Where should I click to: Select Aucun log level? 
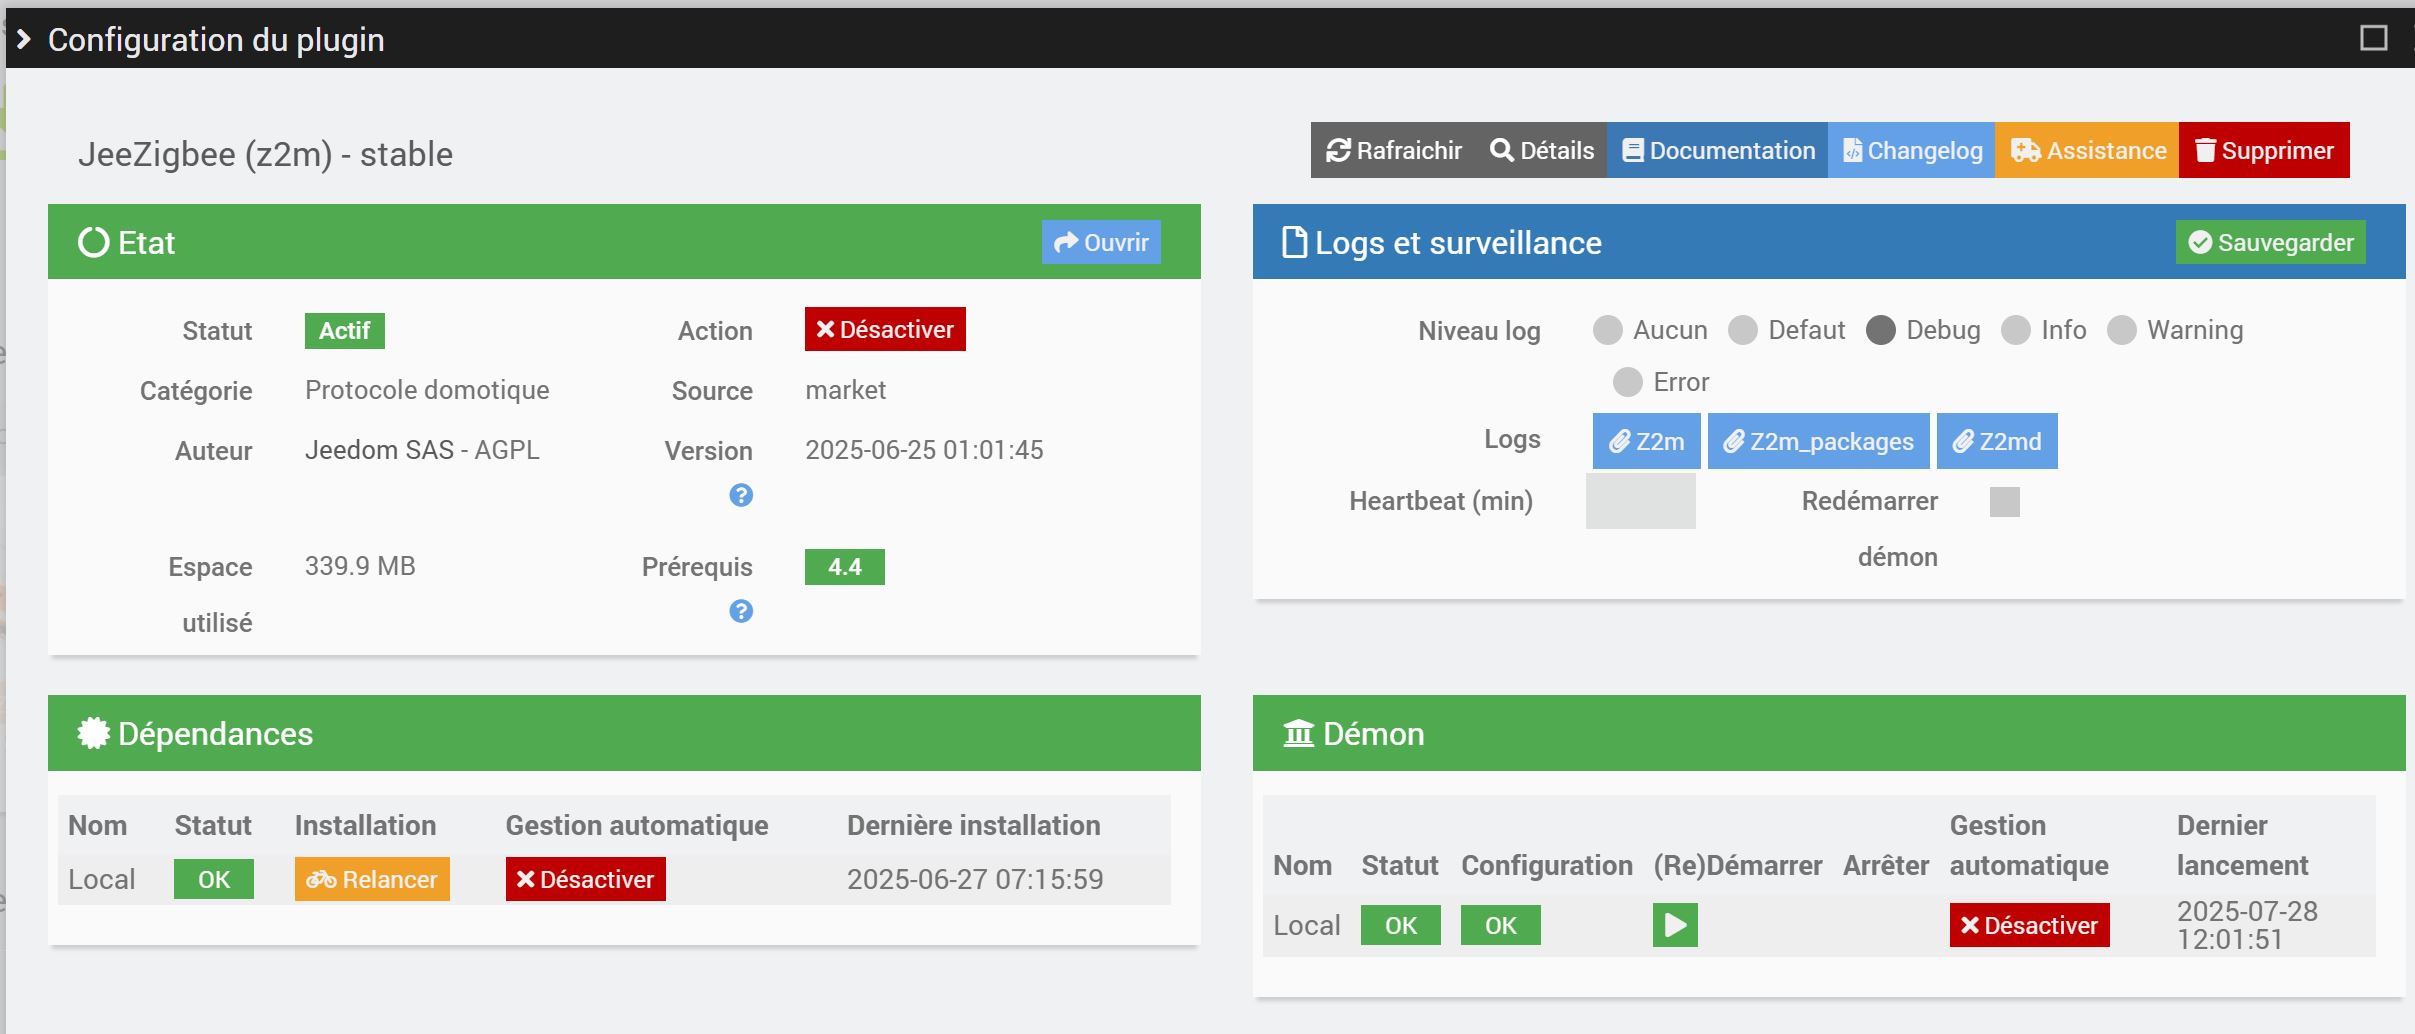pyautogui.click(x=1607, y=330)
